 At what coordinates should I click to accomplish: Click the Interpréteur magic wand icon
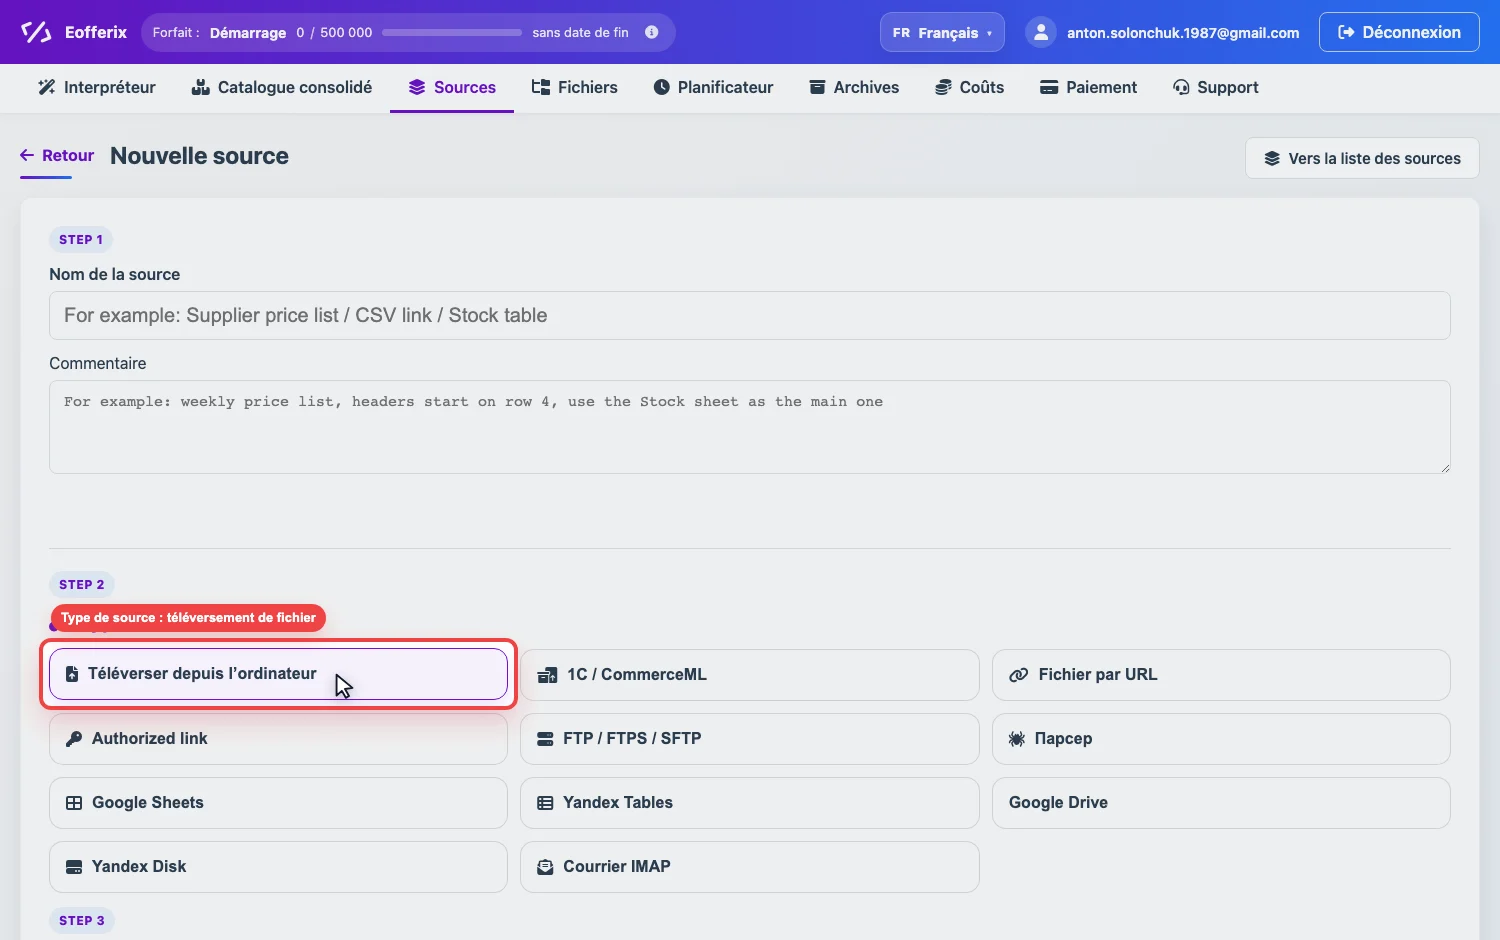(46, 87)
